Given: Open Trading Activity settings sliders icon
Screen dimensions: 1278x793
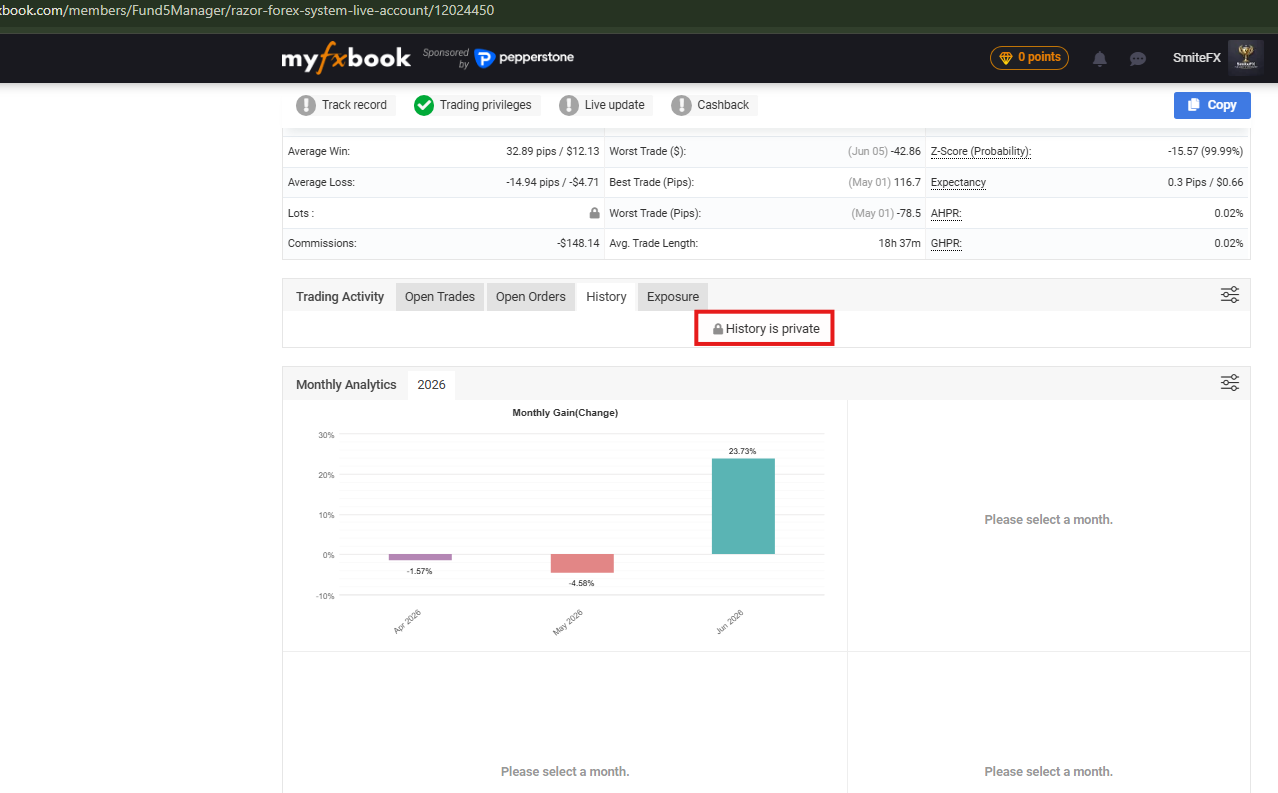Looking at the screenshot, I should (1230, 295).
